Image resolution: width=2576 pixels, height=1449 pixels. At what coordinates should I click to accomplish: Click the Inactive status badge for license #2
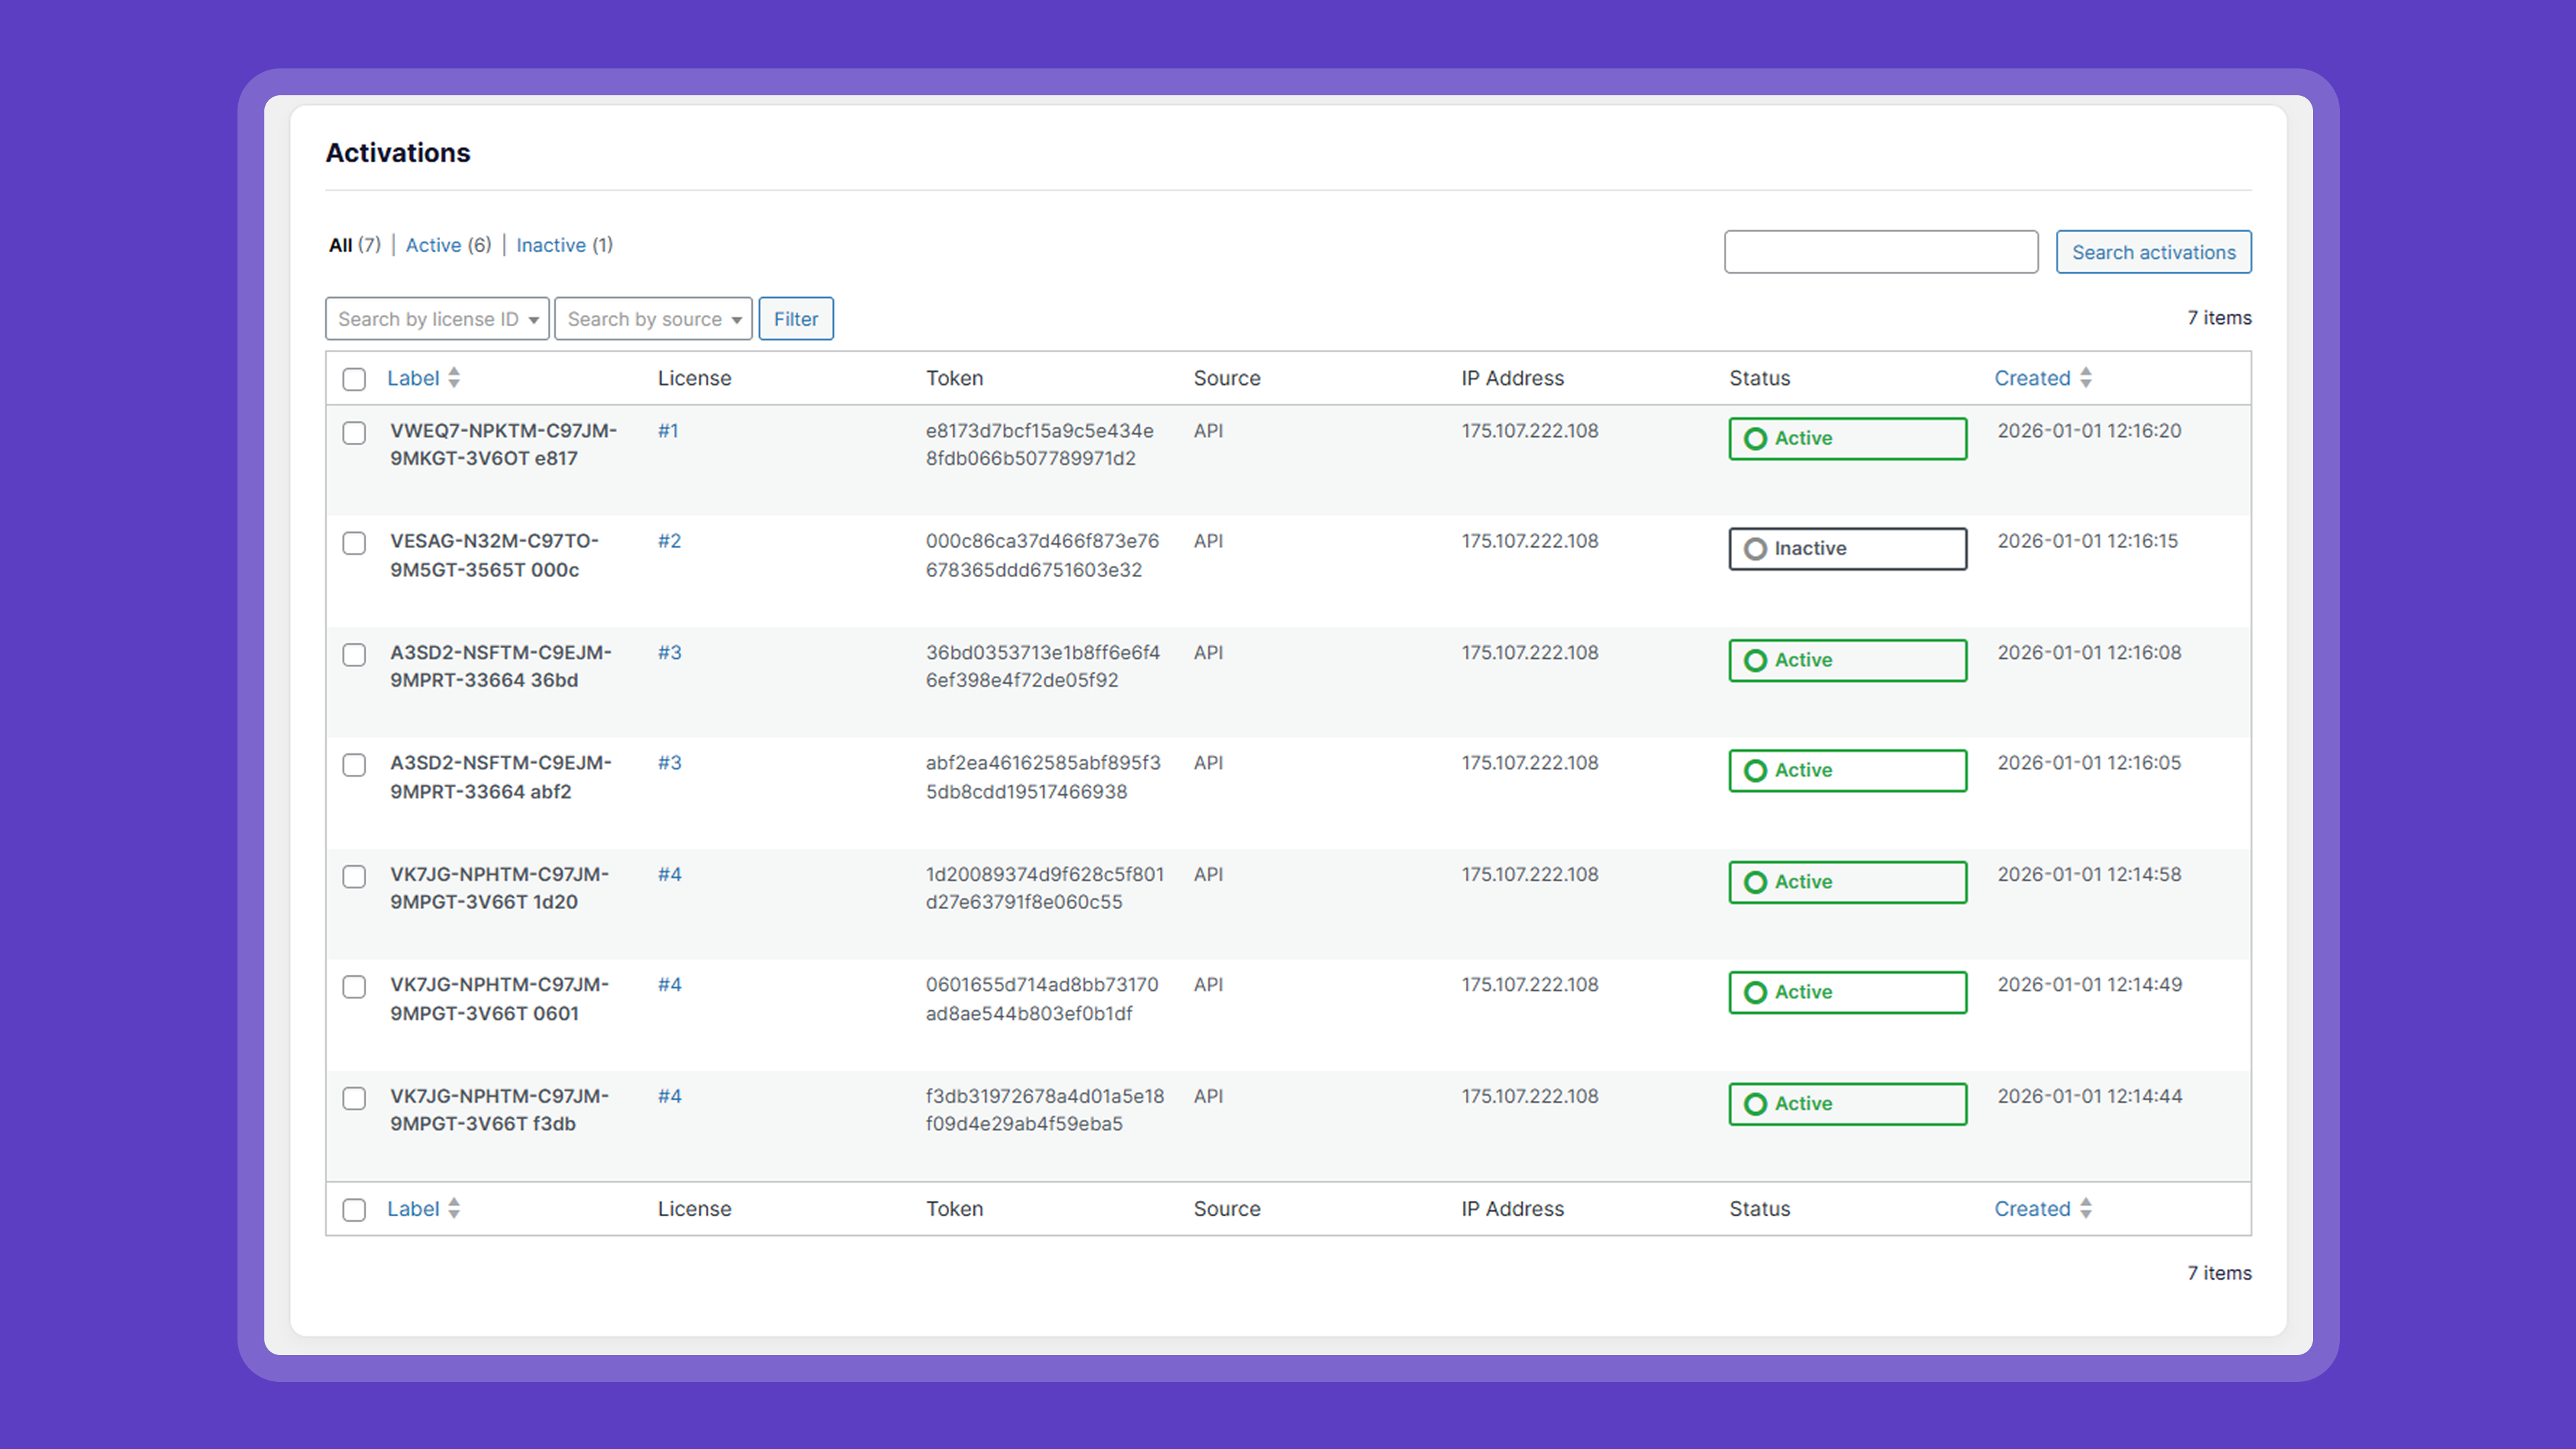1846,549
